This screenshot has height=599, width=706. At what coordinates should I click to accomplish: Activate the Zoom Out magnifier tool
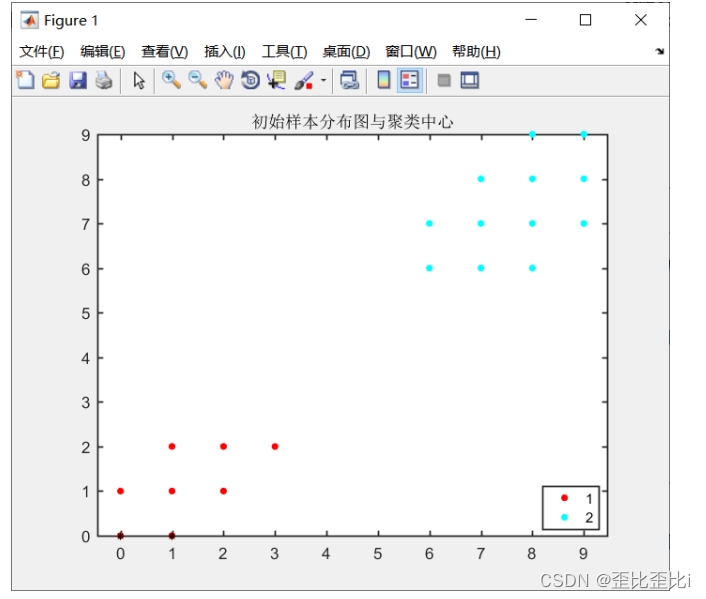197,80
